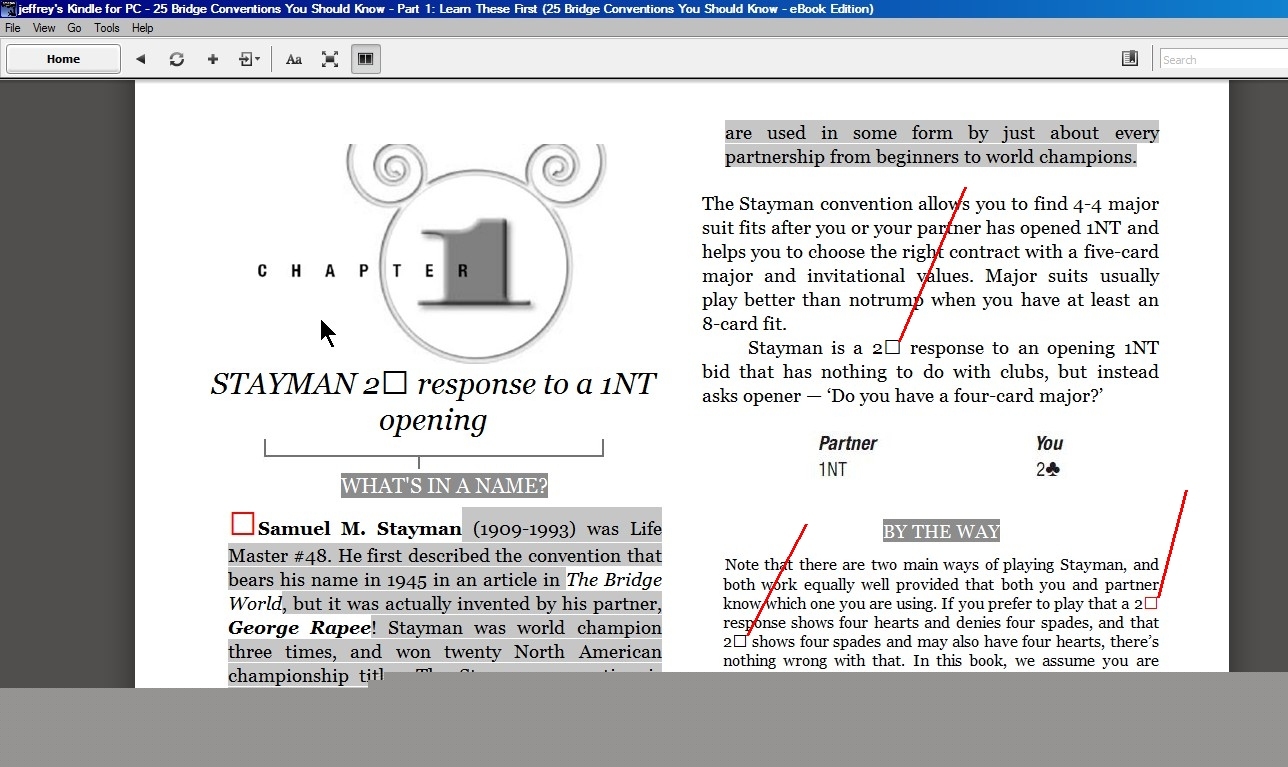Open the View menu
The image size is (1288, 767).
pyautogui.click(x=44, y=28)
